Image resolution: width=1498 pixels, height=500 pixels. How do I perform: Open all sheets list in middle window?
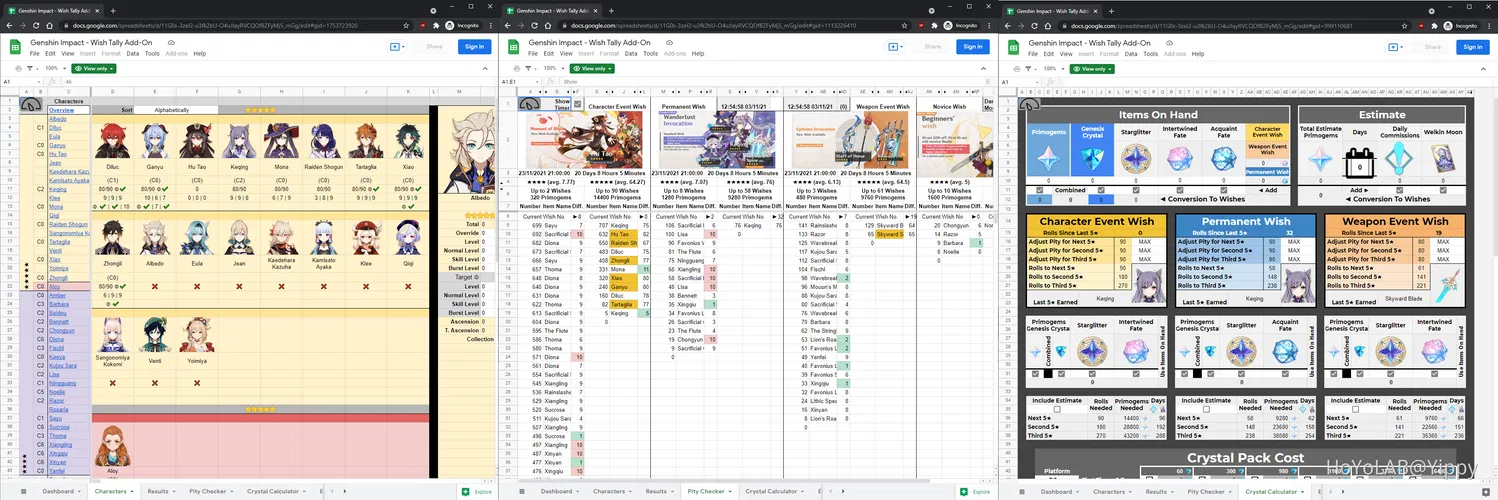tap(526, 492)
